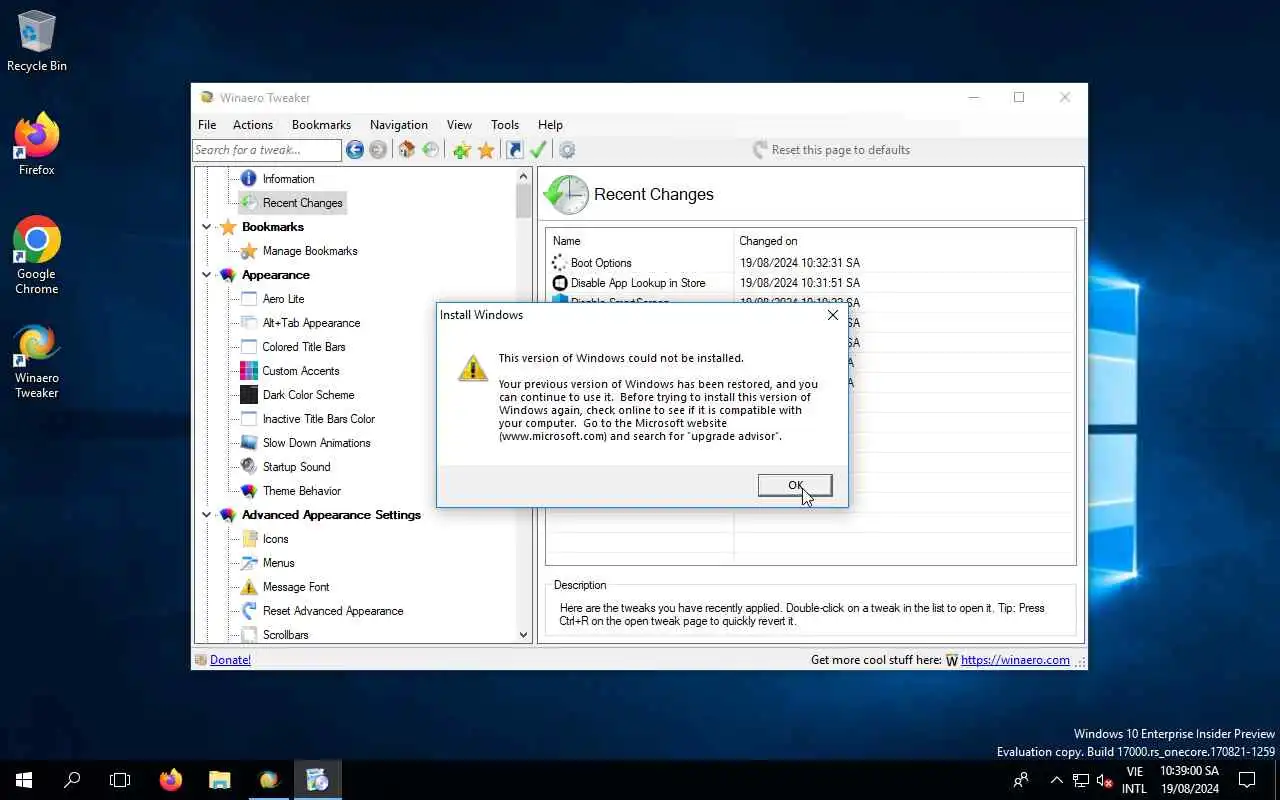Image resolution: width=1280 pixels, height=800 pixels.
Task: Click the Message Font warning icon
Action: tap(248, 587)
